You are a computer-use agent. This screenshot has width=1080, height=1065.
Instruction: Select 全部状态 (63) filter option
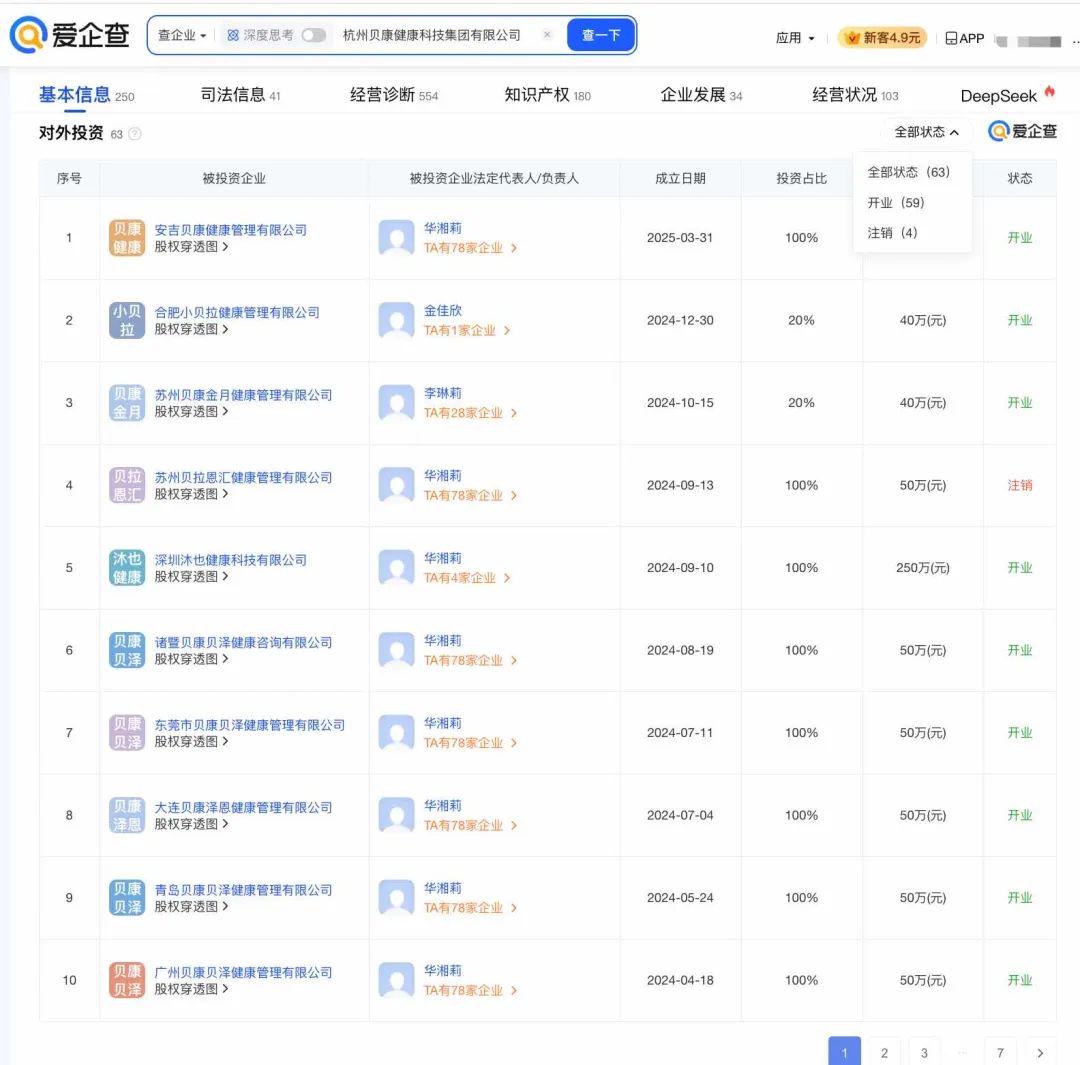tap(908, 172)
